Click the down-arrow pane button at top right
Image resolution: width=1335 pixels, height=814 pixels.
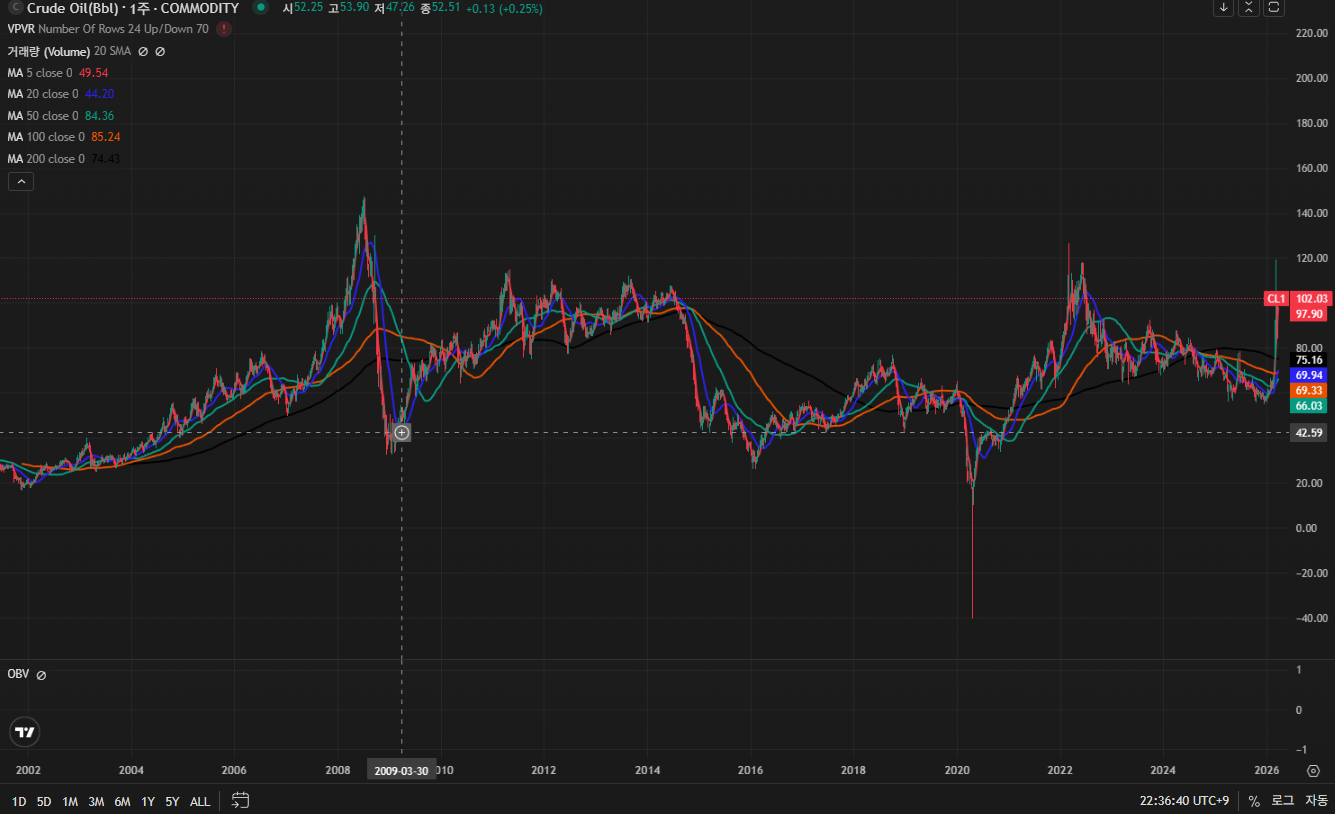coord(1224,8)
